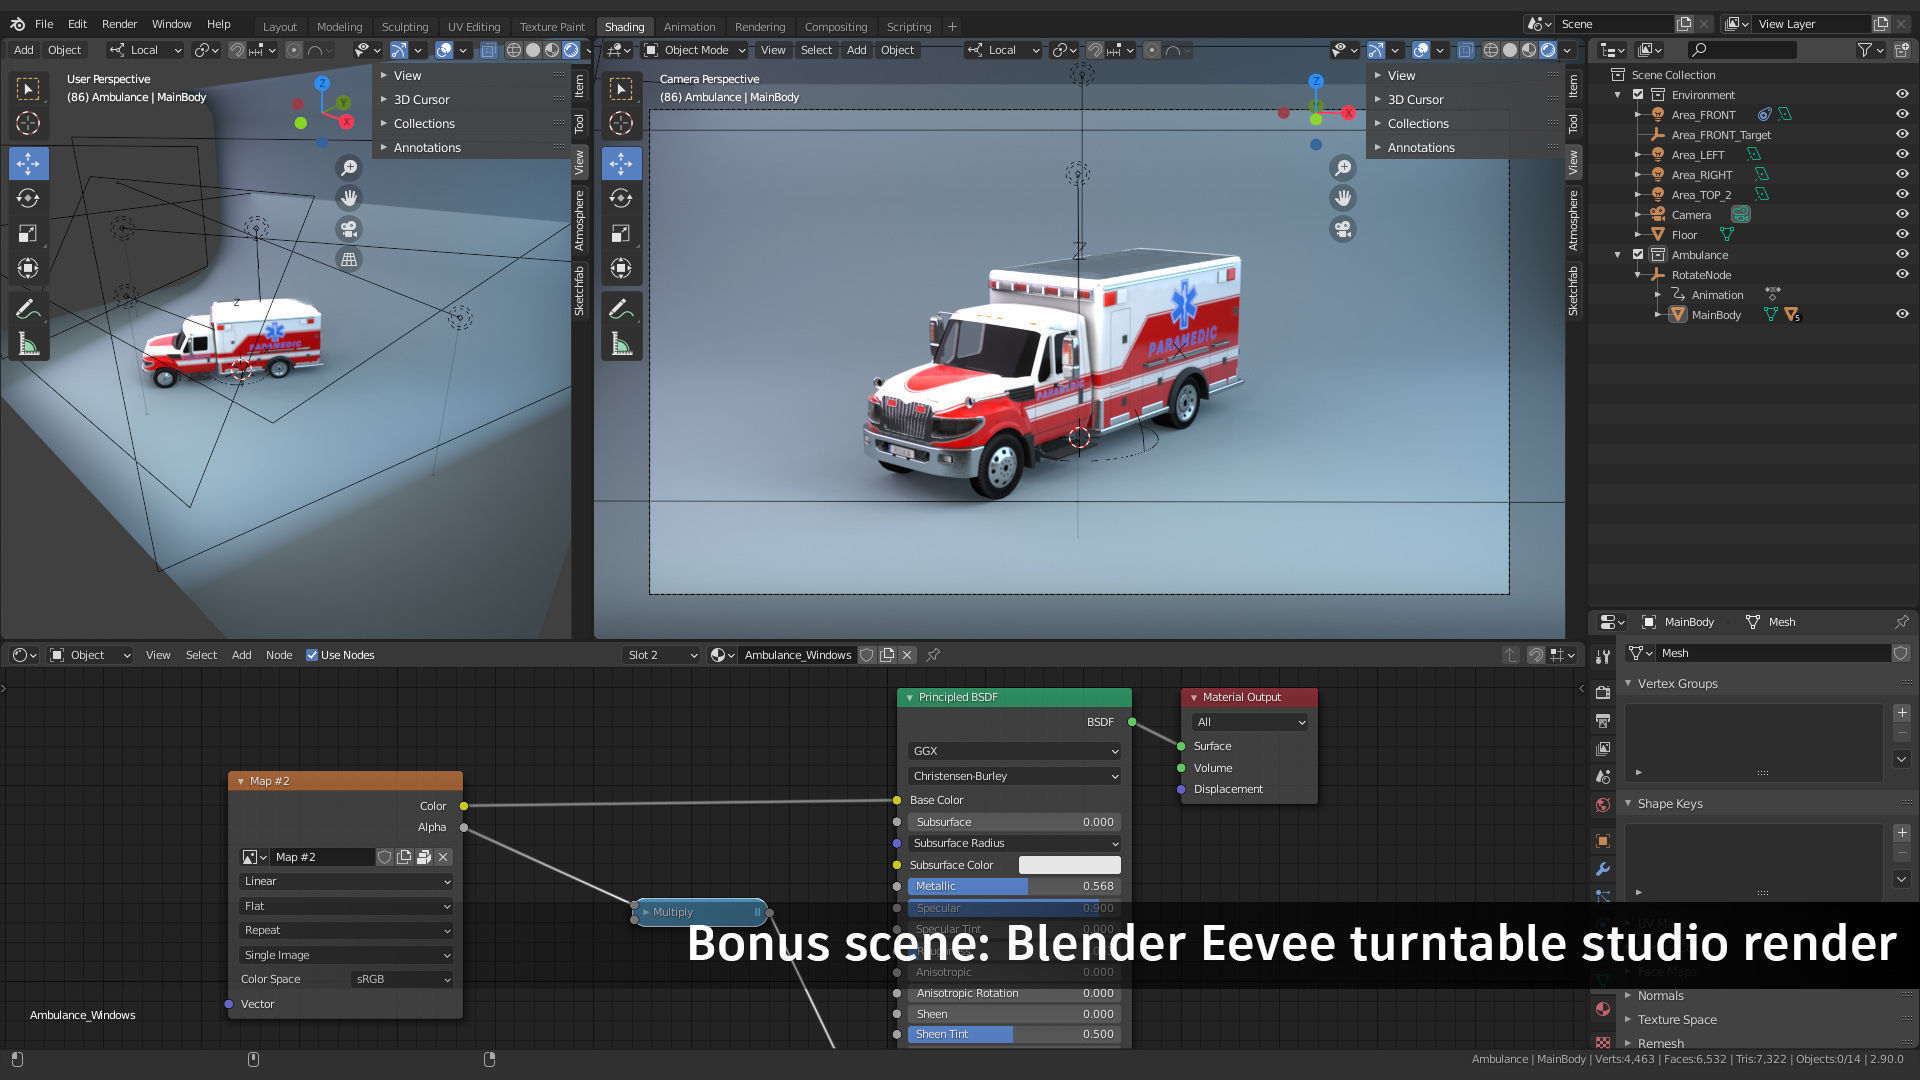Screen dimensions: 1920x1080
Task: Select the Measure tool in camera viewport
Action: [621, 345]
